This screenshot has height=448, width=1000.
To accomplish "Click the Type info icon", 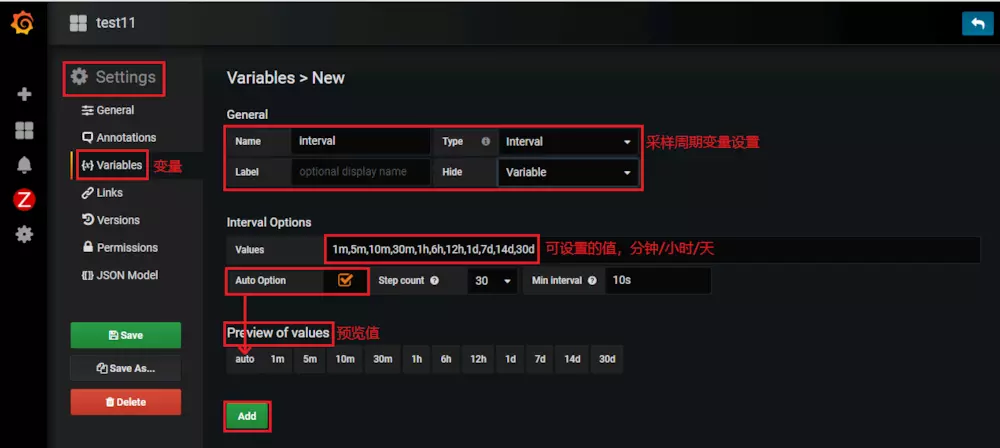I will coord(486,142).
